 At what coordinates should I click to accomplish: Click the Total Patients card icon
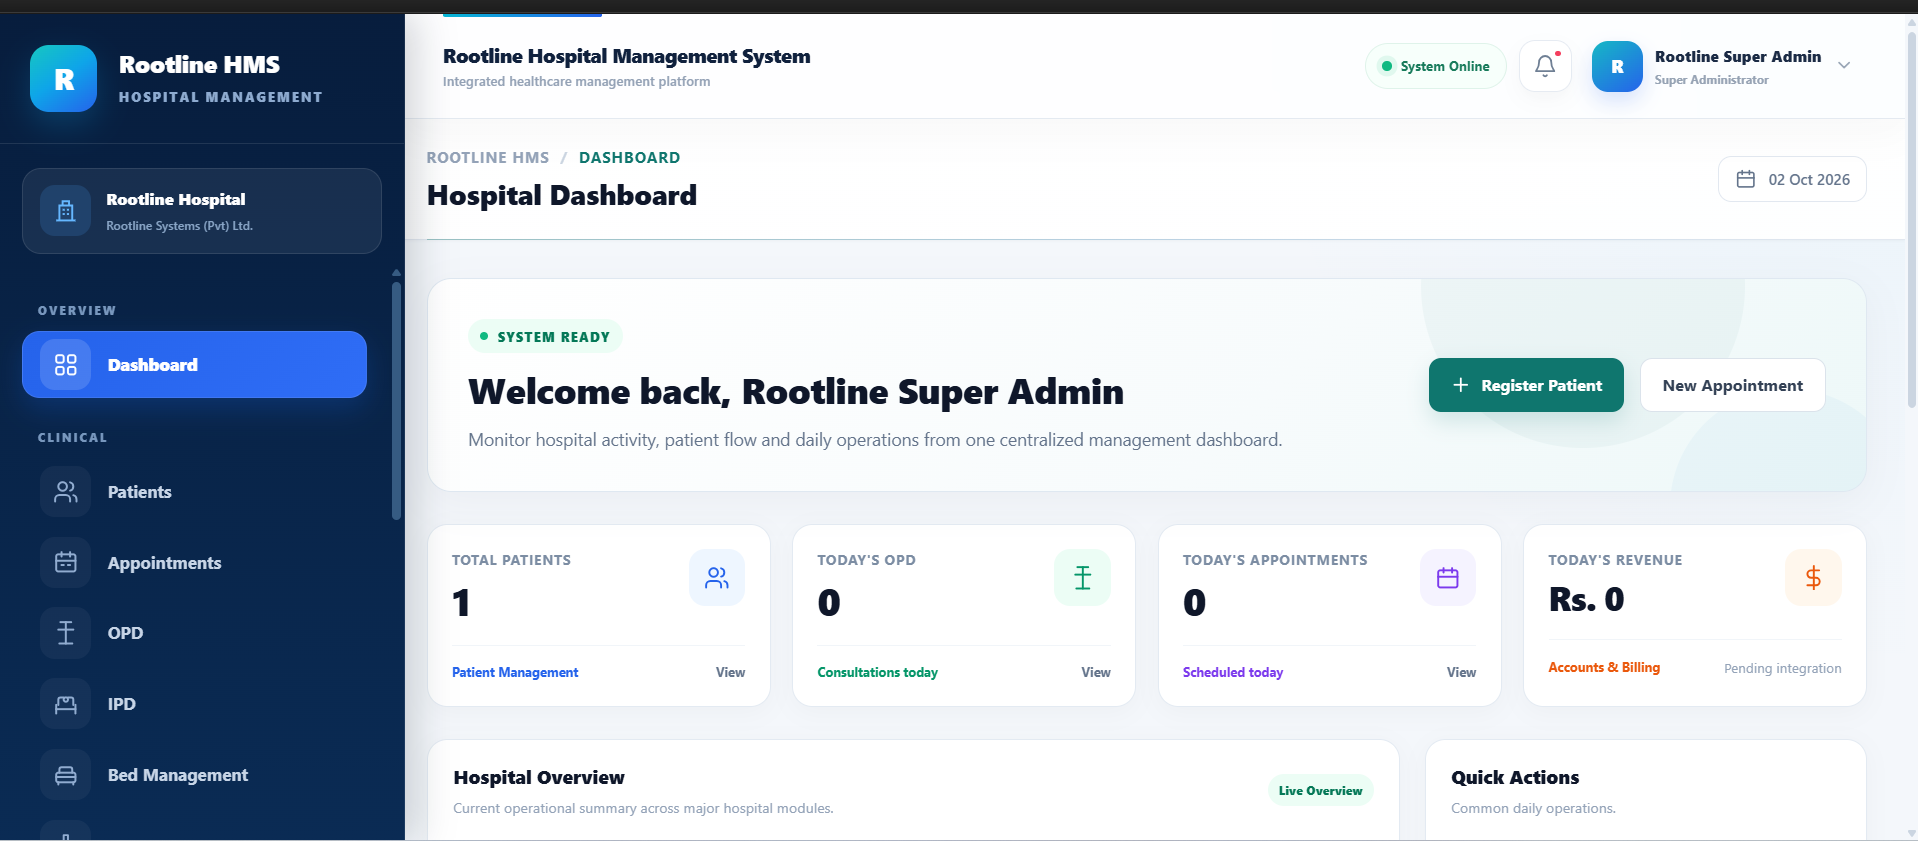[x=717, y=577]
